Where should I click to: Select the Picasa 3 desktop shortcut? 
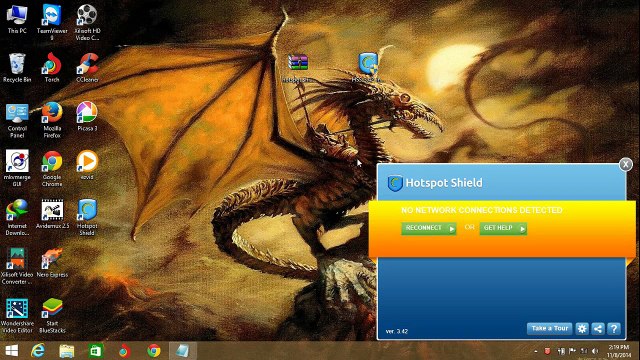87,117
